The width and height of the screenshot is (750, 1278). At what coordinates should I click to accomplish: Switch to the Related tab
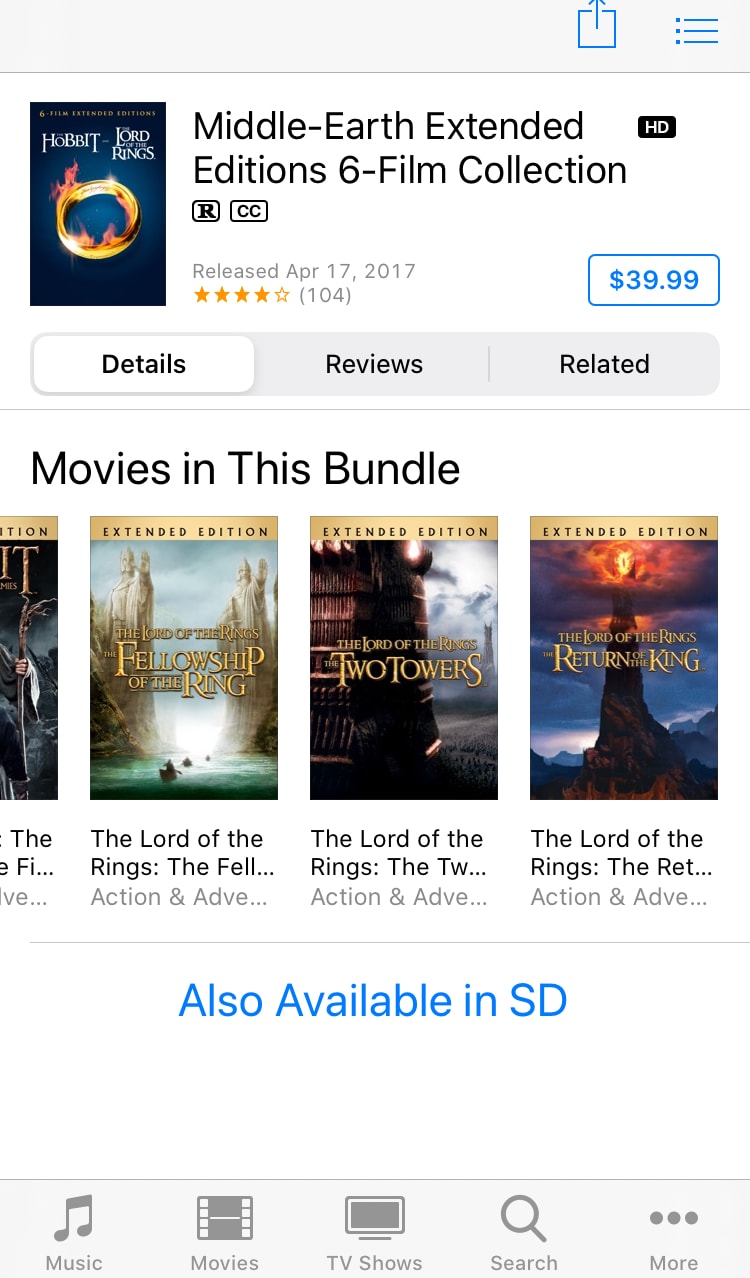tap(604, 364)
